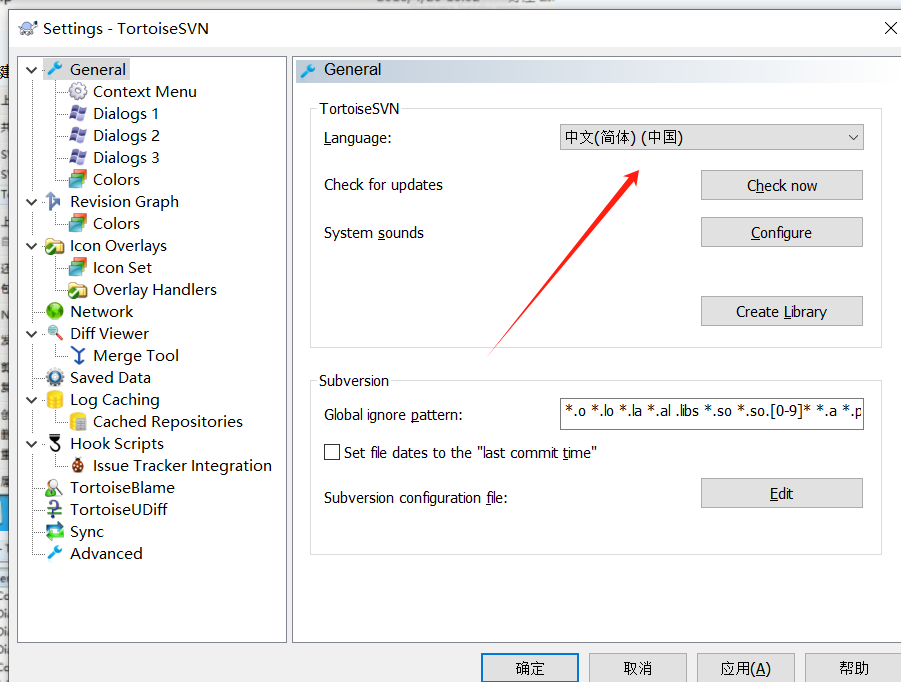
Task: Enable set file dates to last commit time
Action: [332, 453]
